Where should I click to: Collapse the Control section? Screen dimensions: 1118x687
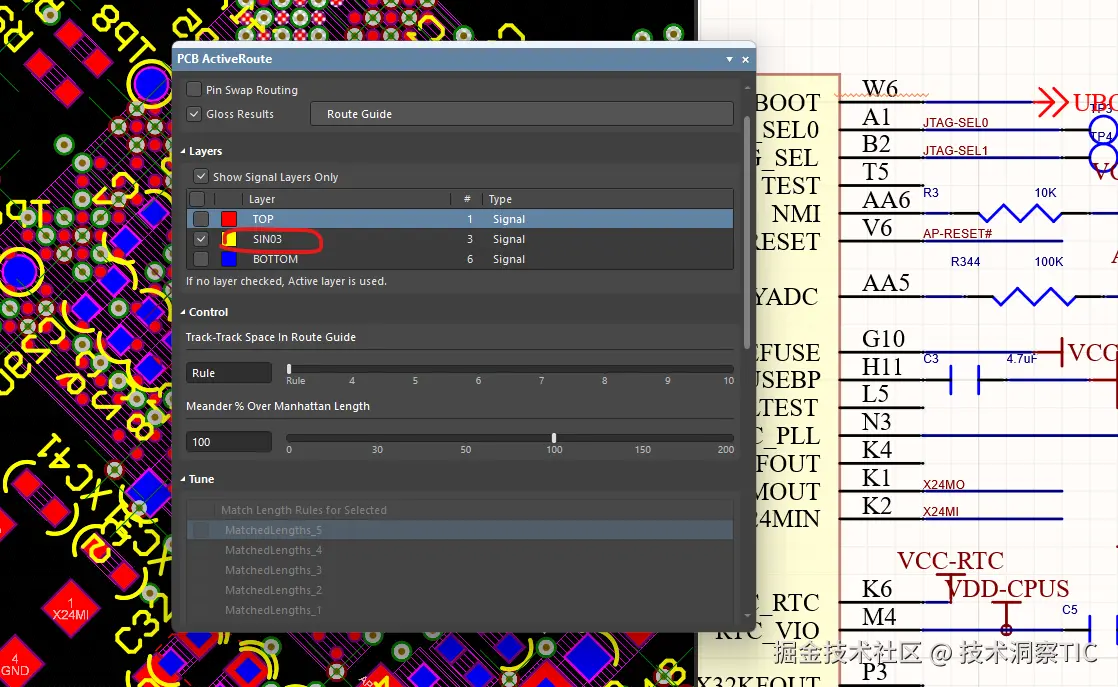(183, 312)
